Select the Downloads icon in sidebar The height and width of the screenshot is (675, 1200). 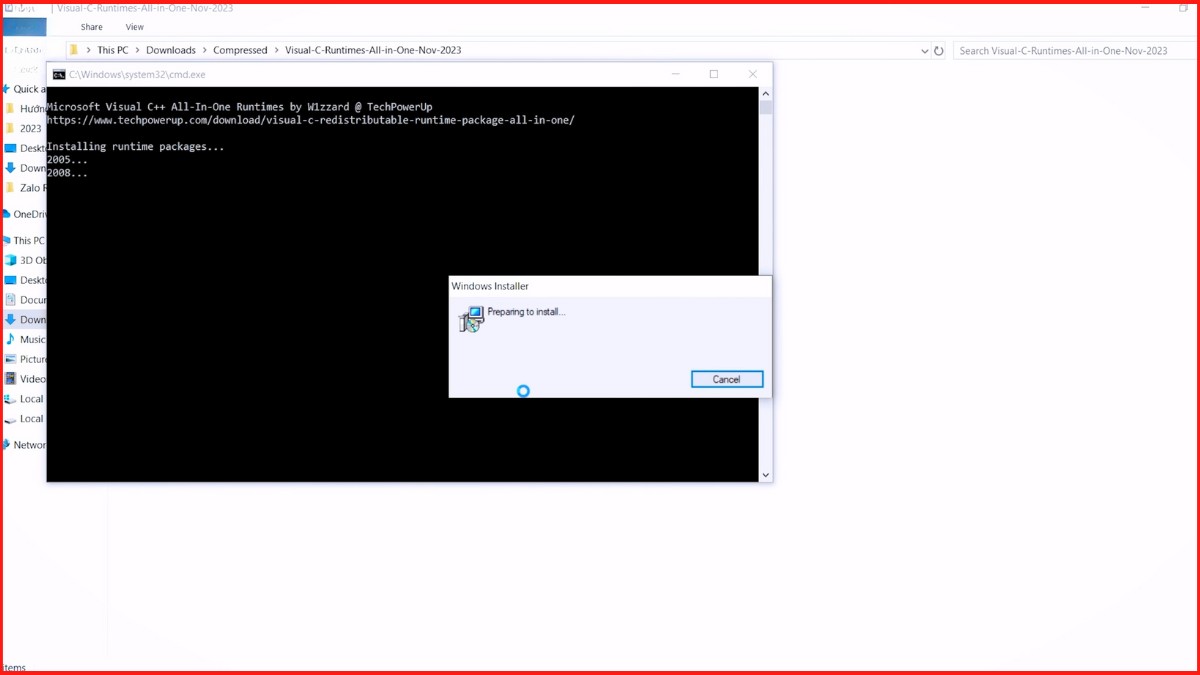pyautogui.click(x=30, y=319)
